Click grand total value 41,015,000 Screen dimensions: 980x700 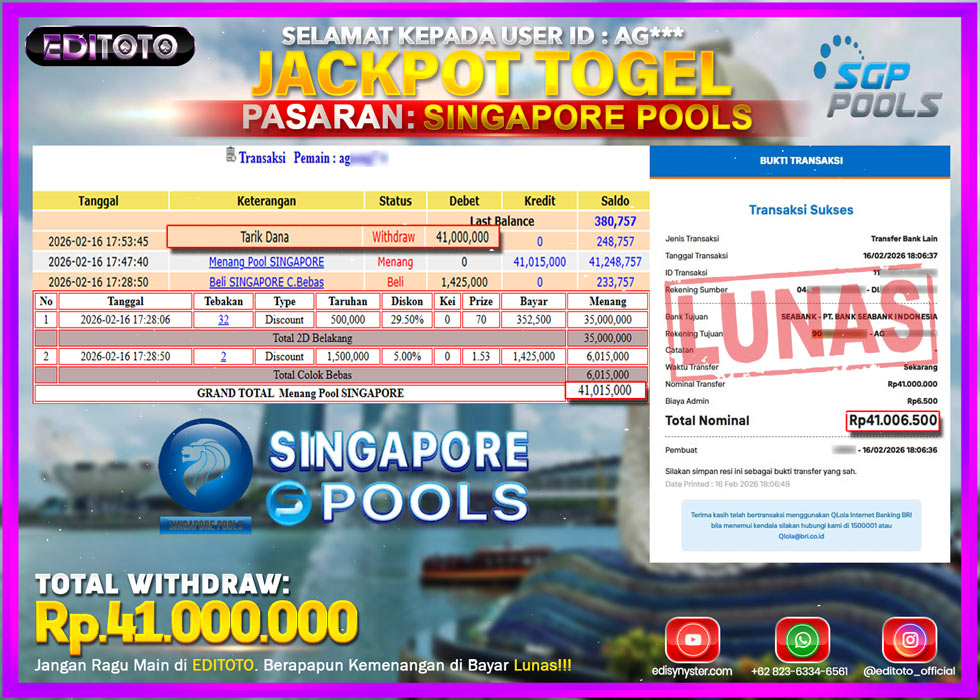click(x=604, y=391)
